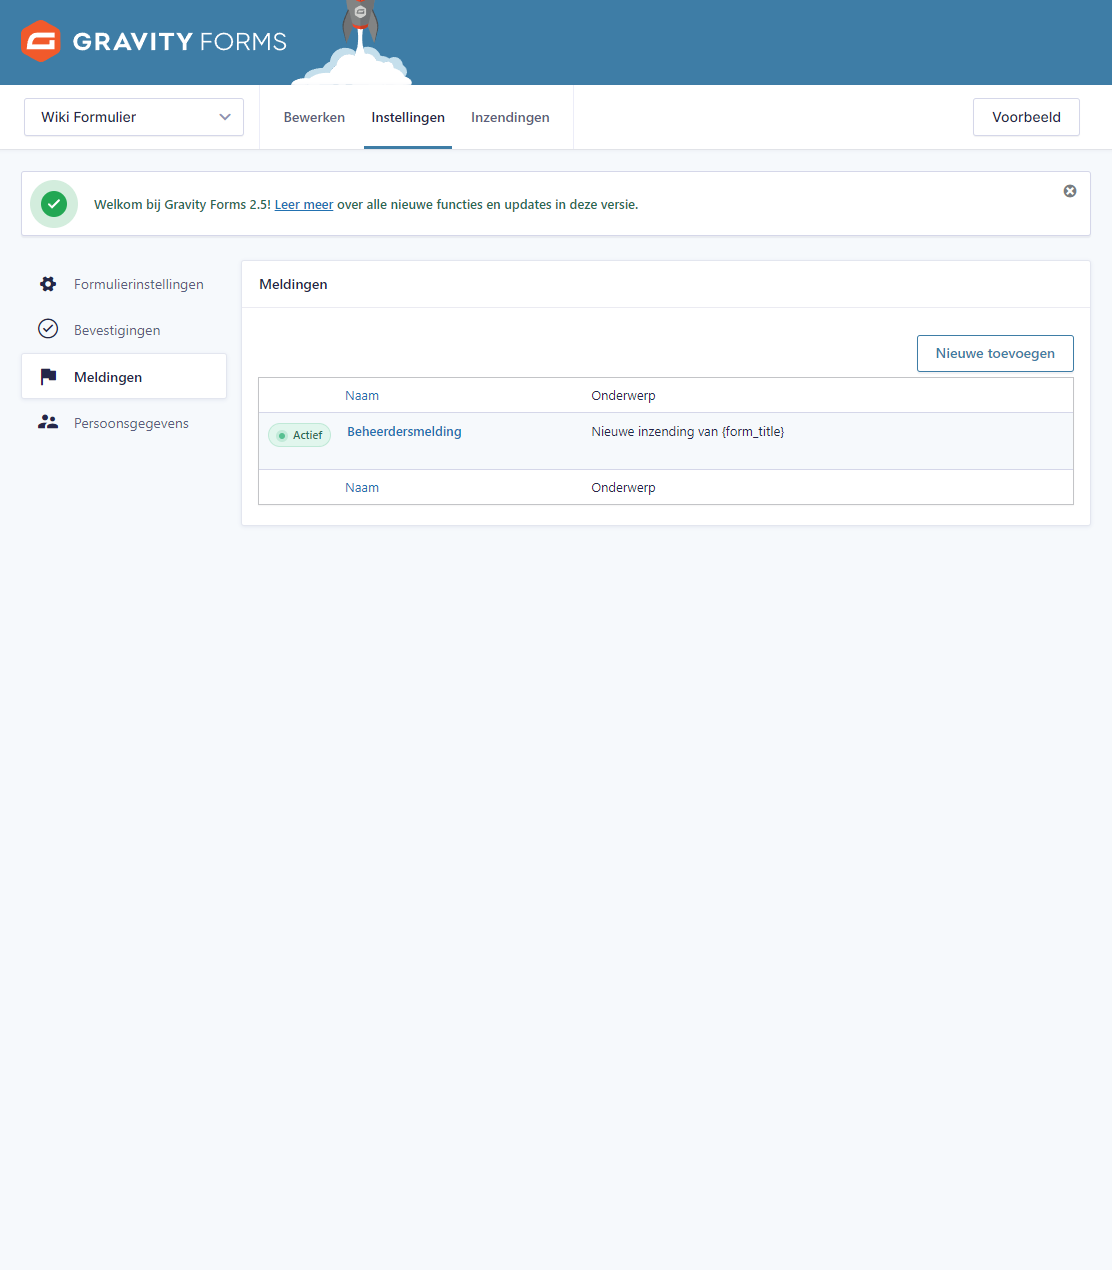Click the flag icon beside Meldingen
This screenshot has height=1270, width=1112.
[x=48, y=377]
